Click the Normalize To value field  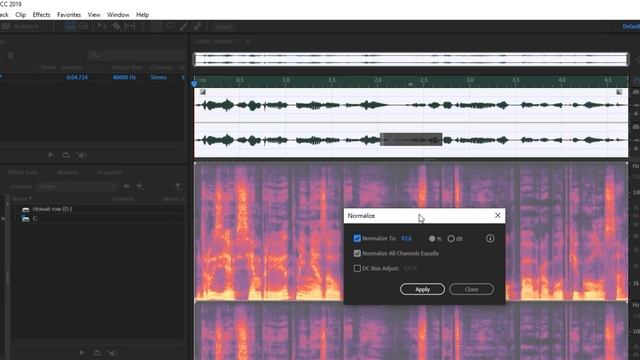click(406, 238)
